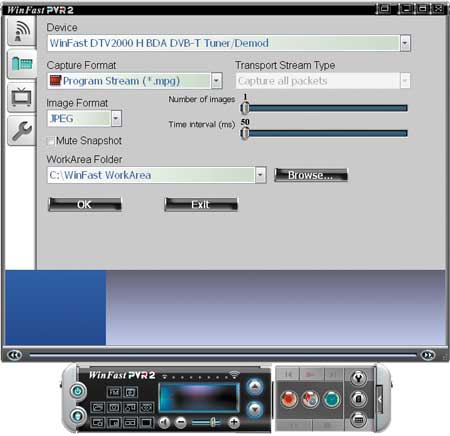Click the playback seek bar track
The image size is (450, 436).
223,355
